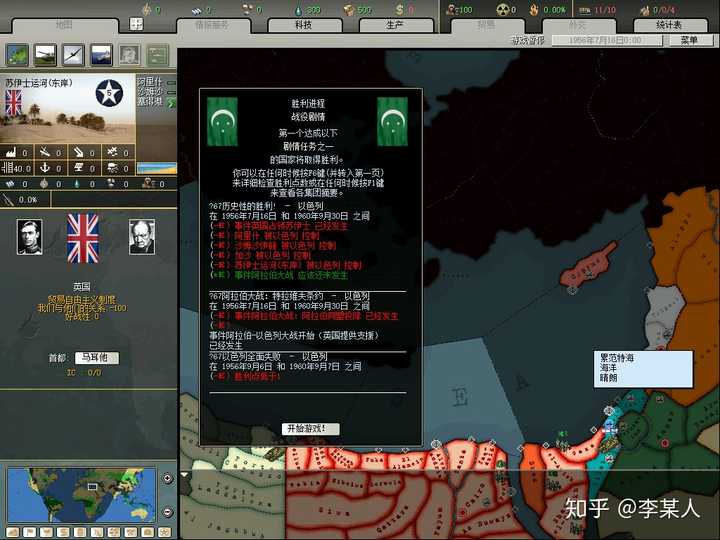Open the 统计表 statistics tab
720x540 pixels.
(x=669, y=25)
